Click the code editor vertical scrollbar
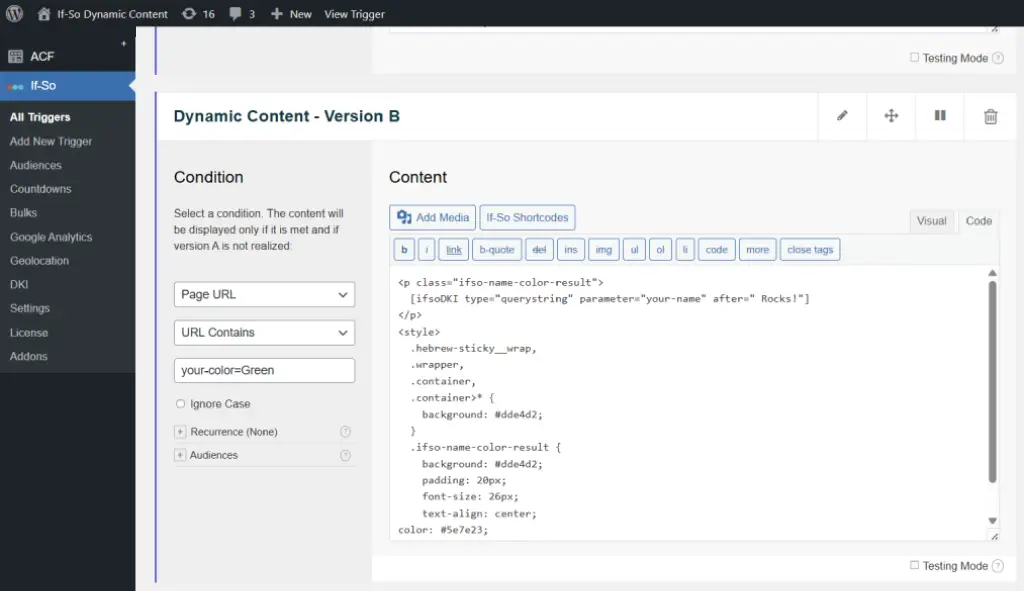 coord(992,380)
